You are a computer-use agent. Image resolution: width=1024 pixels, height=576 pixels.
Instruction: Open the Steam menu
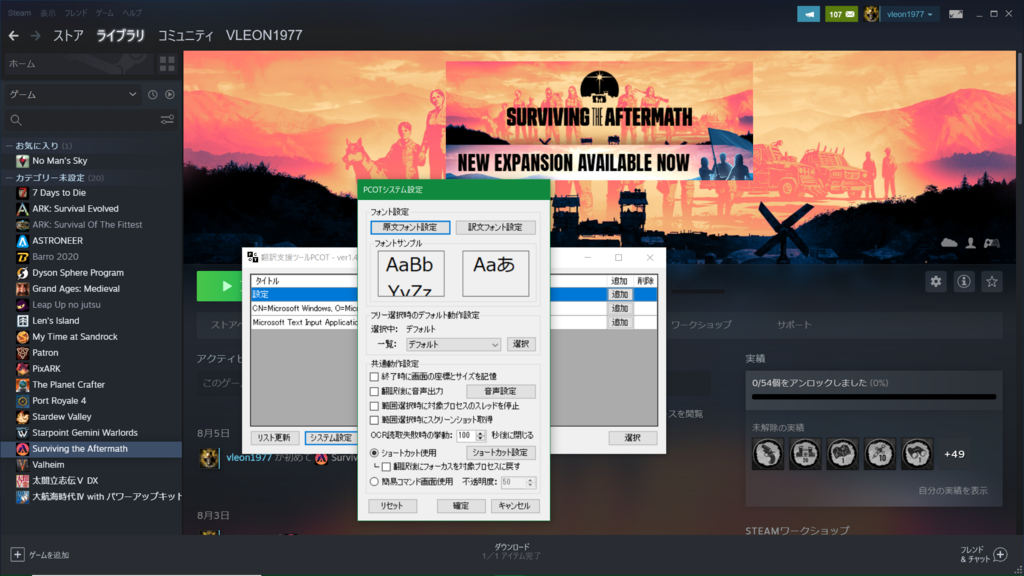pyautogui.click(x=19, y=13)
